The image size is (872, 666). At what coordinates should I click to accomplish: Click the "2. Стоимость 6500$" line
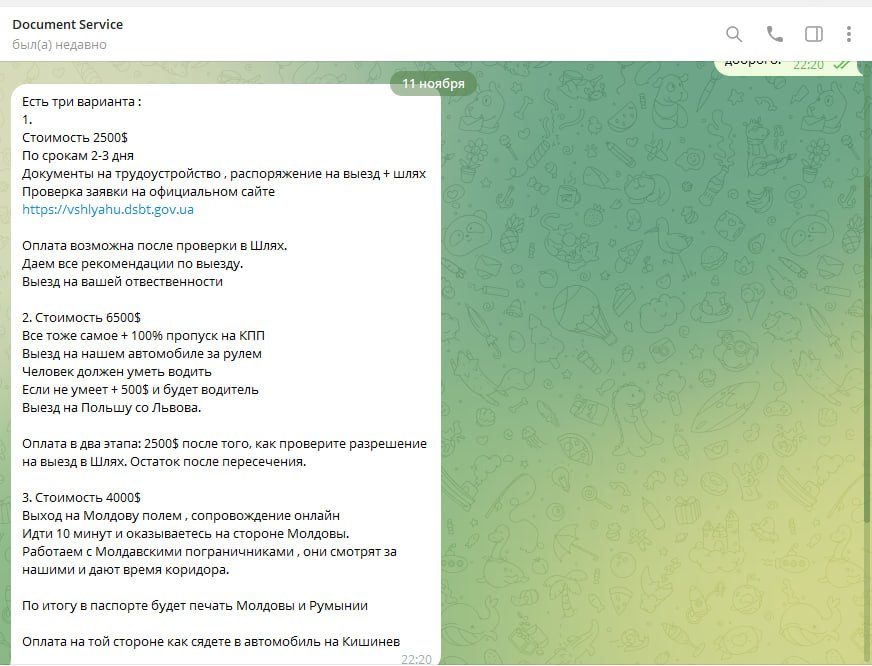tap(81, 318)
